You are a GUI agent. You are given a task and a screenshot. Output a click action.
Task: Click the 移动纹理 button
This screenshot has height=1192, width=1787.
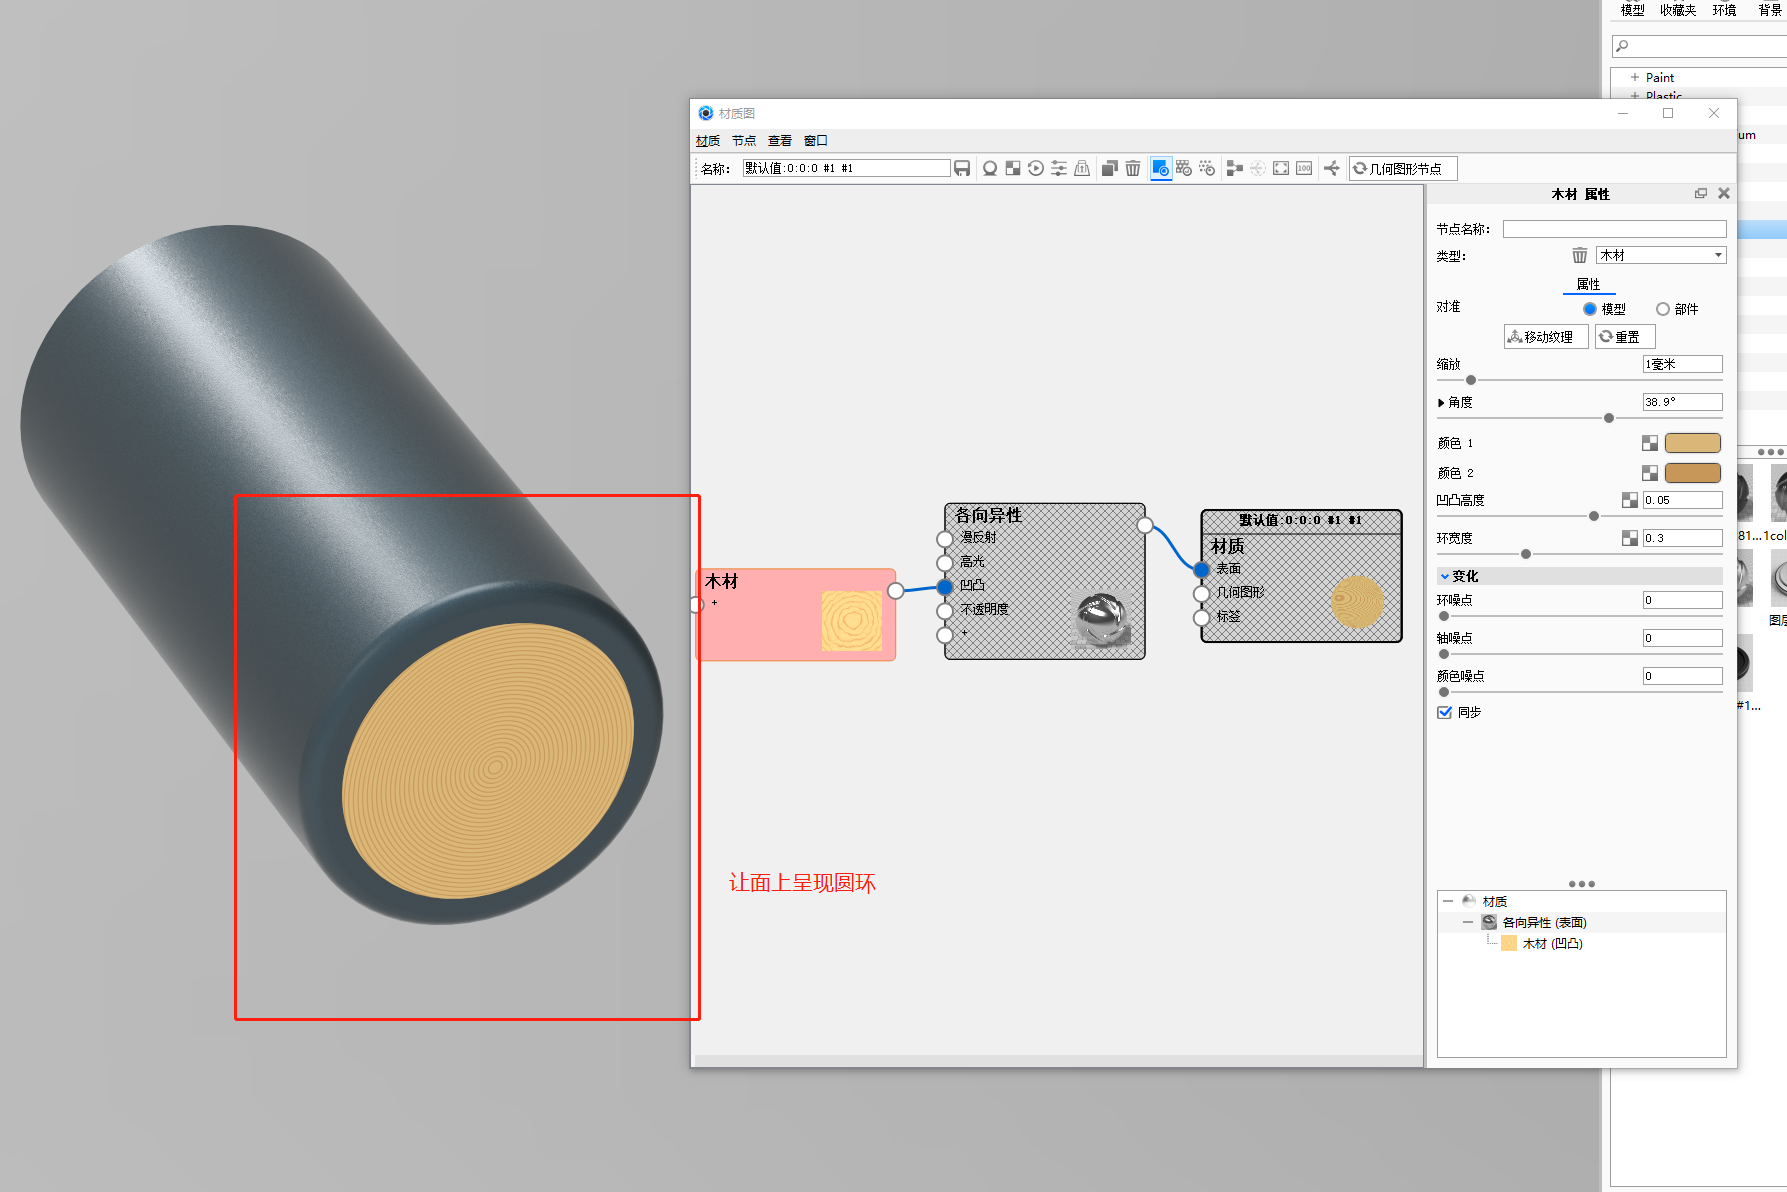tap(1546, 337)
